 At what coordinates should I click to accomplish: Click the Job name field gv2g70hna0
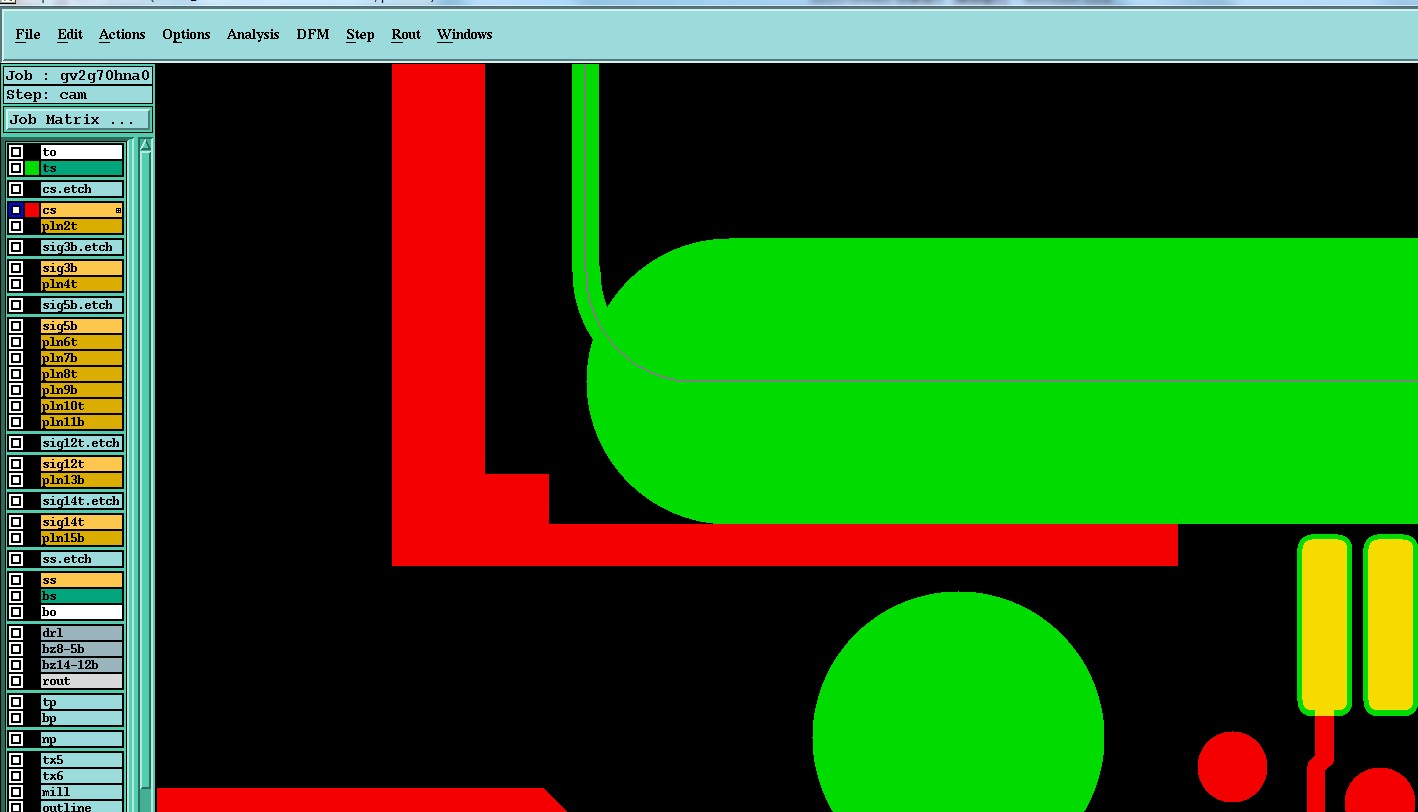point(78,75)
